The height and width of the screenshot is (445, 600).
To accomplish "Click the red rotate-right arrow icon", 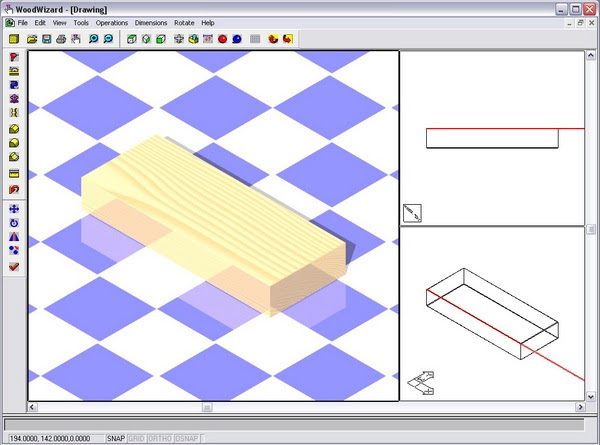I will [x=287, y=39].
